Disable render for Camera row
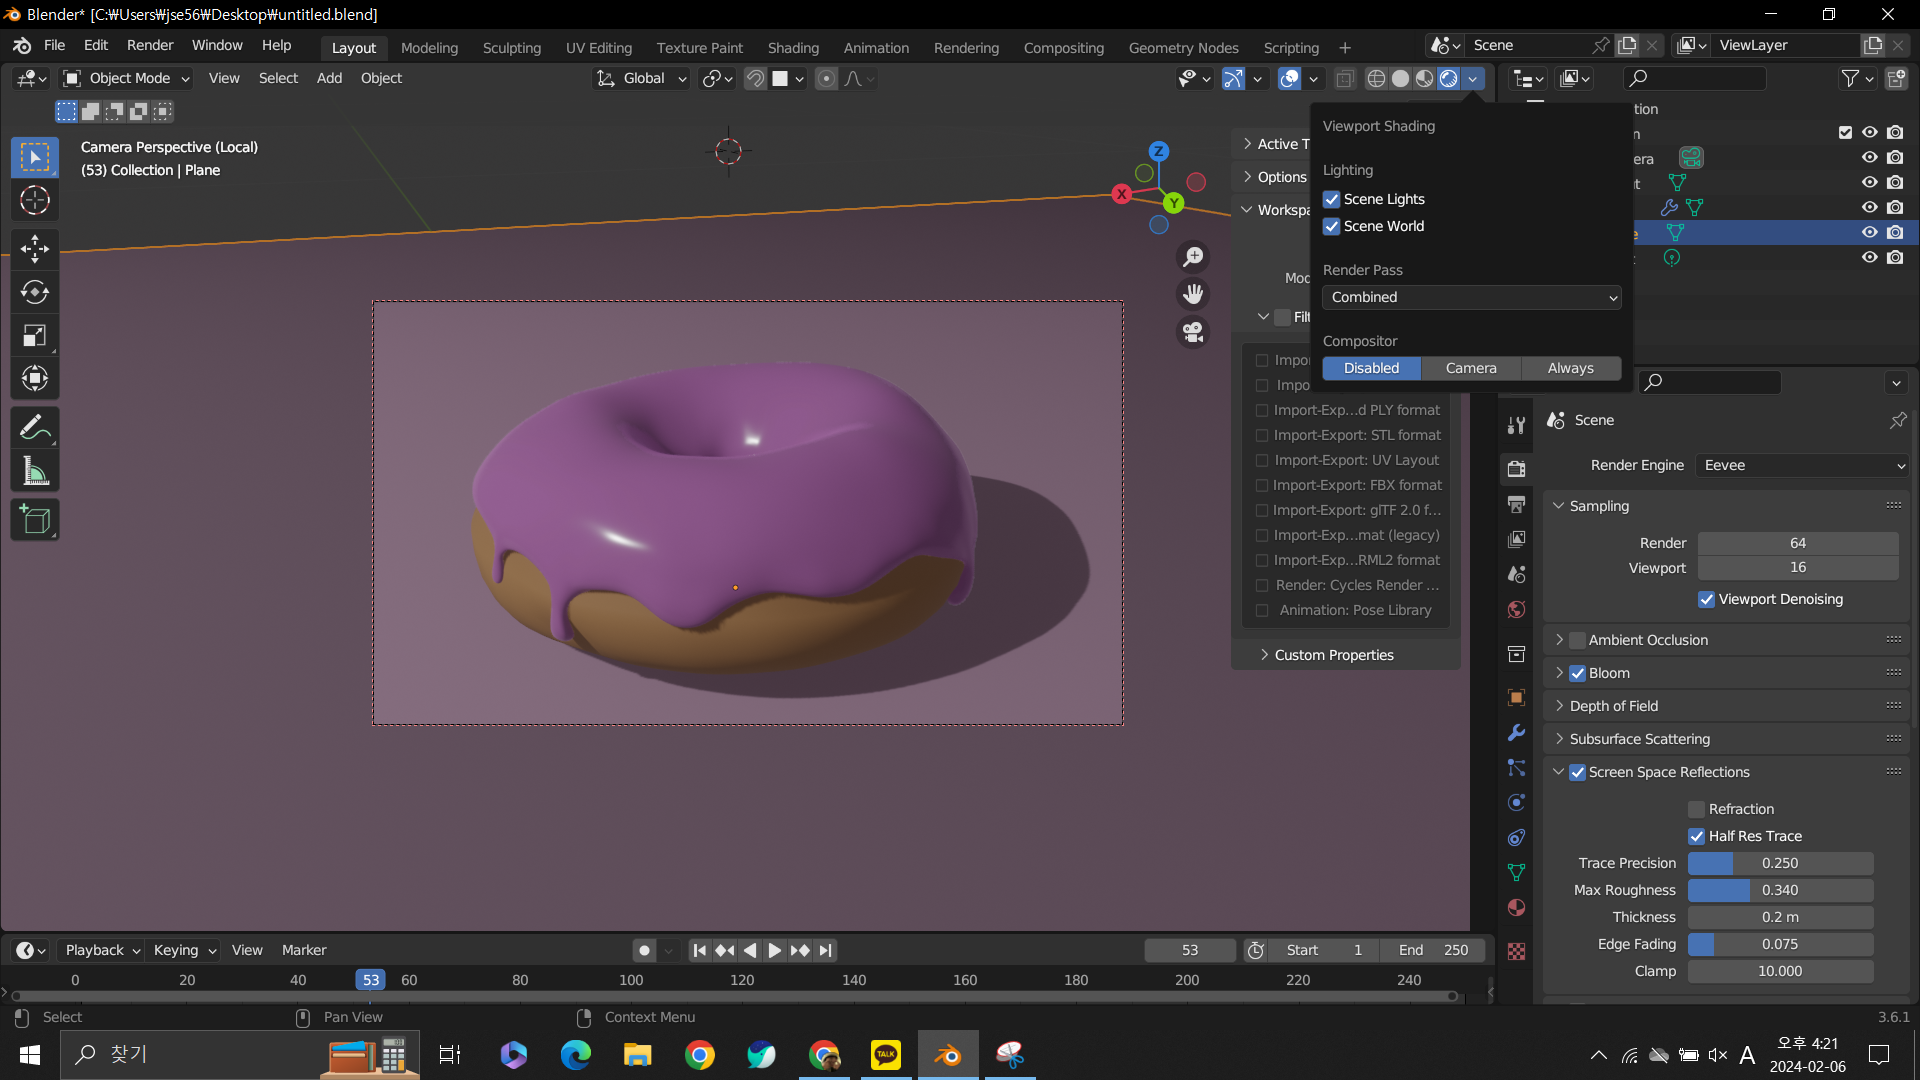The height and width of the screenshot is (1080, 1920). click(x=1895, y=157)
